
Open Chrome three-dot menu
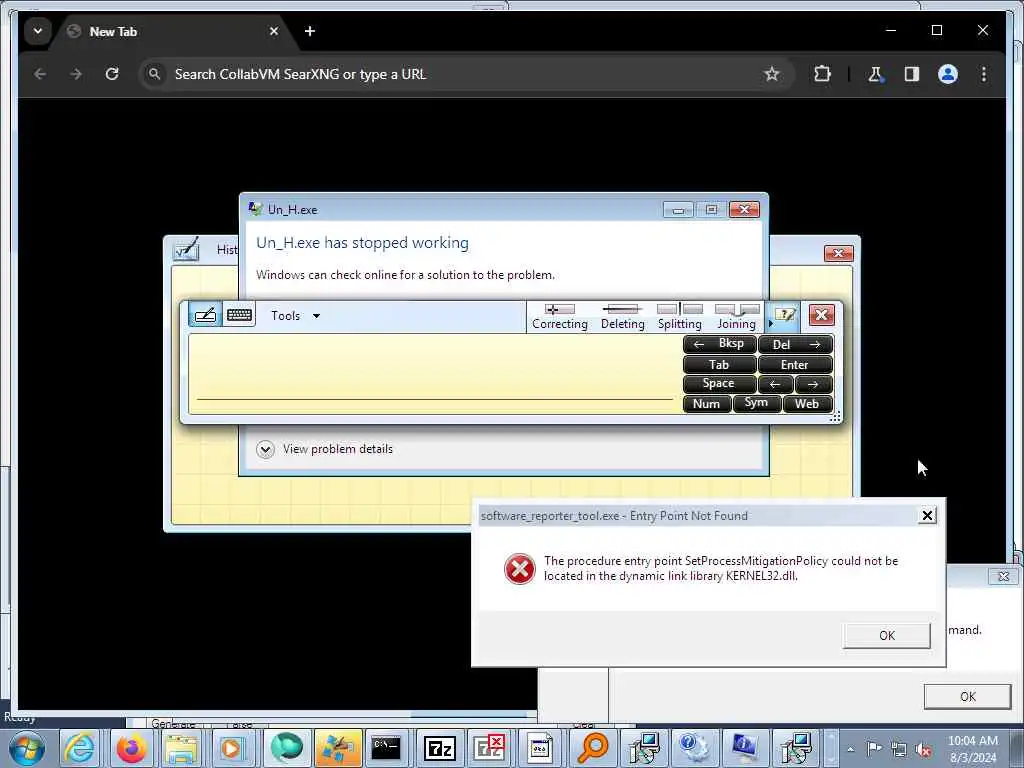click(984, 74)
